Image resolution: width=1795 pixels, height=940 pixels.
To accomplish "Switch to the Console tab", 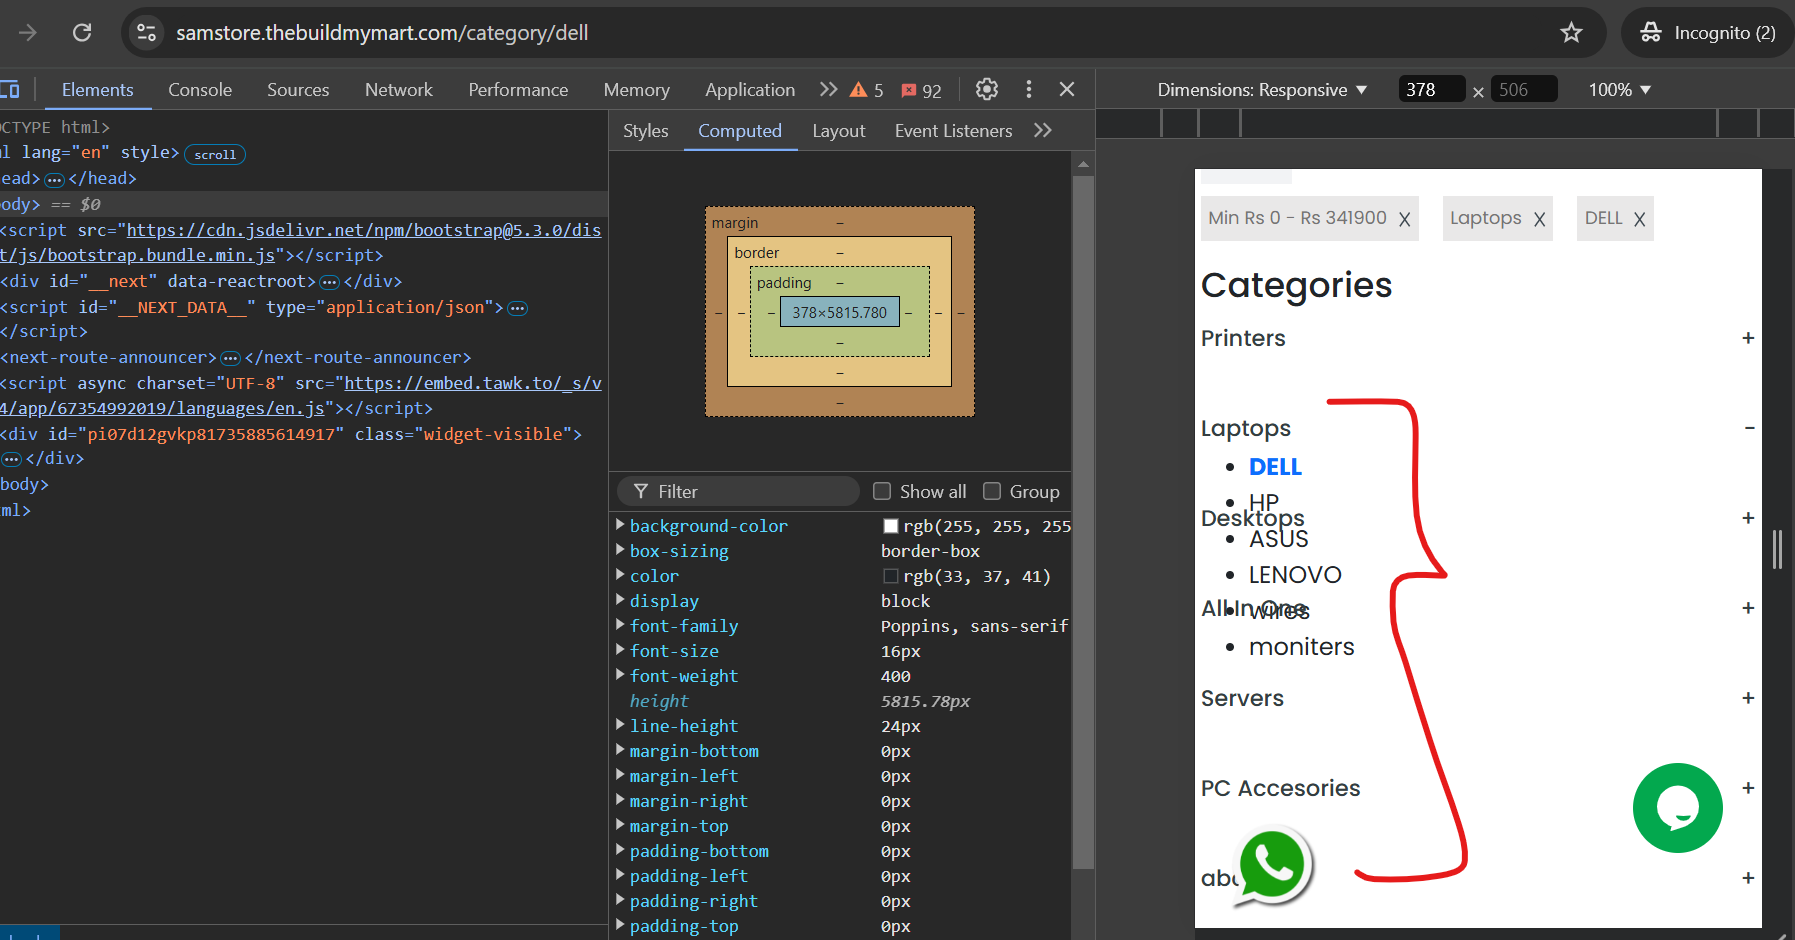I will tap(200, 90).
